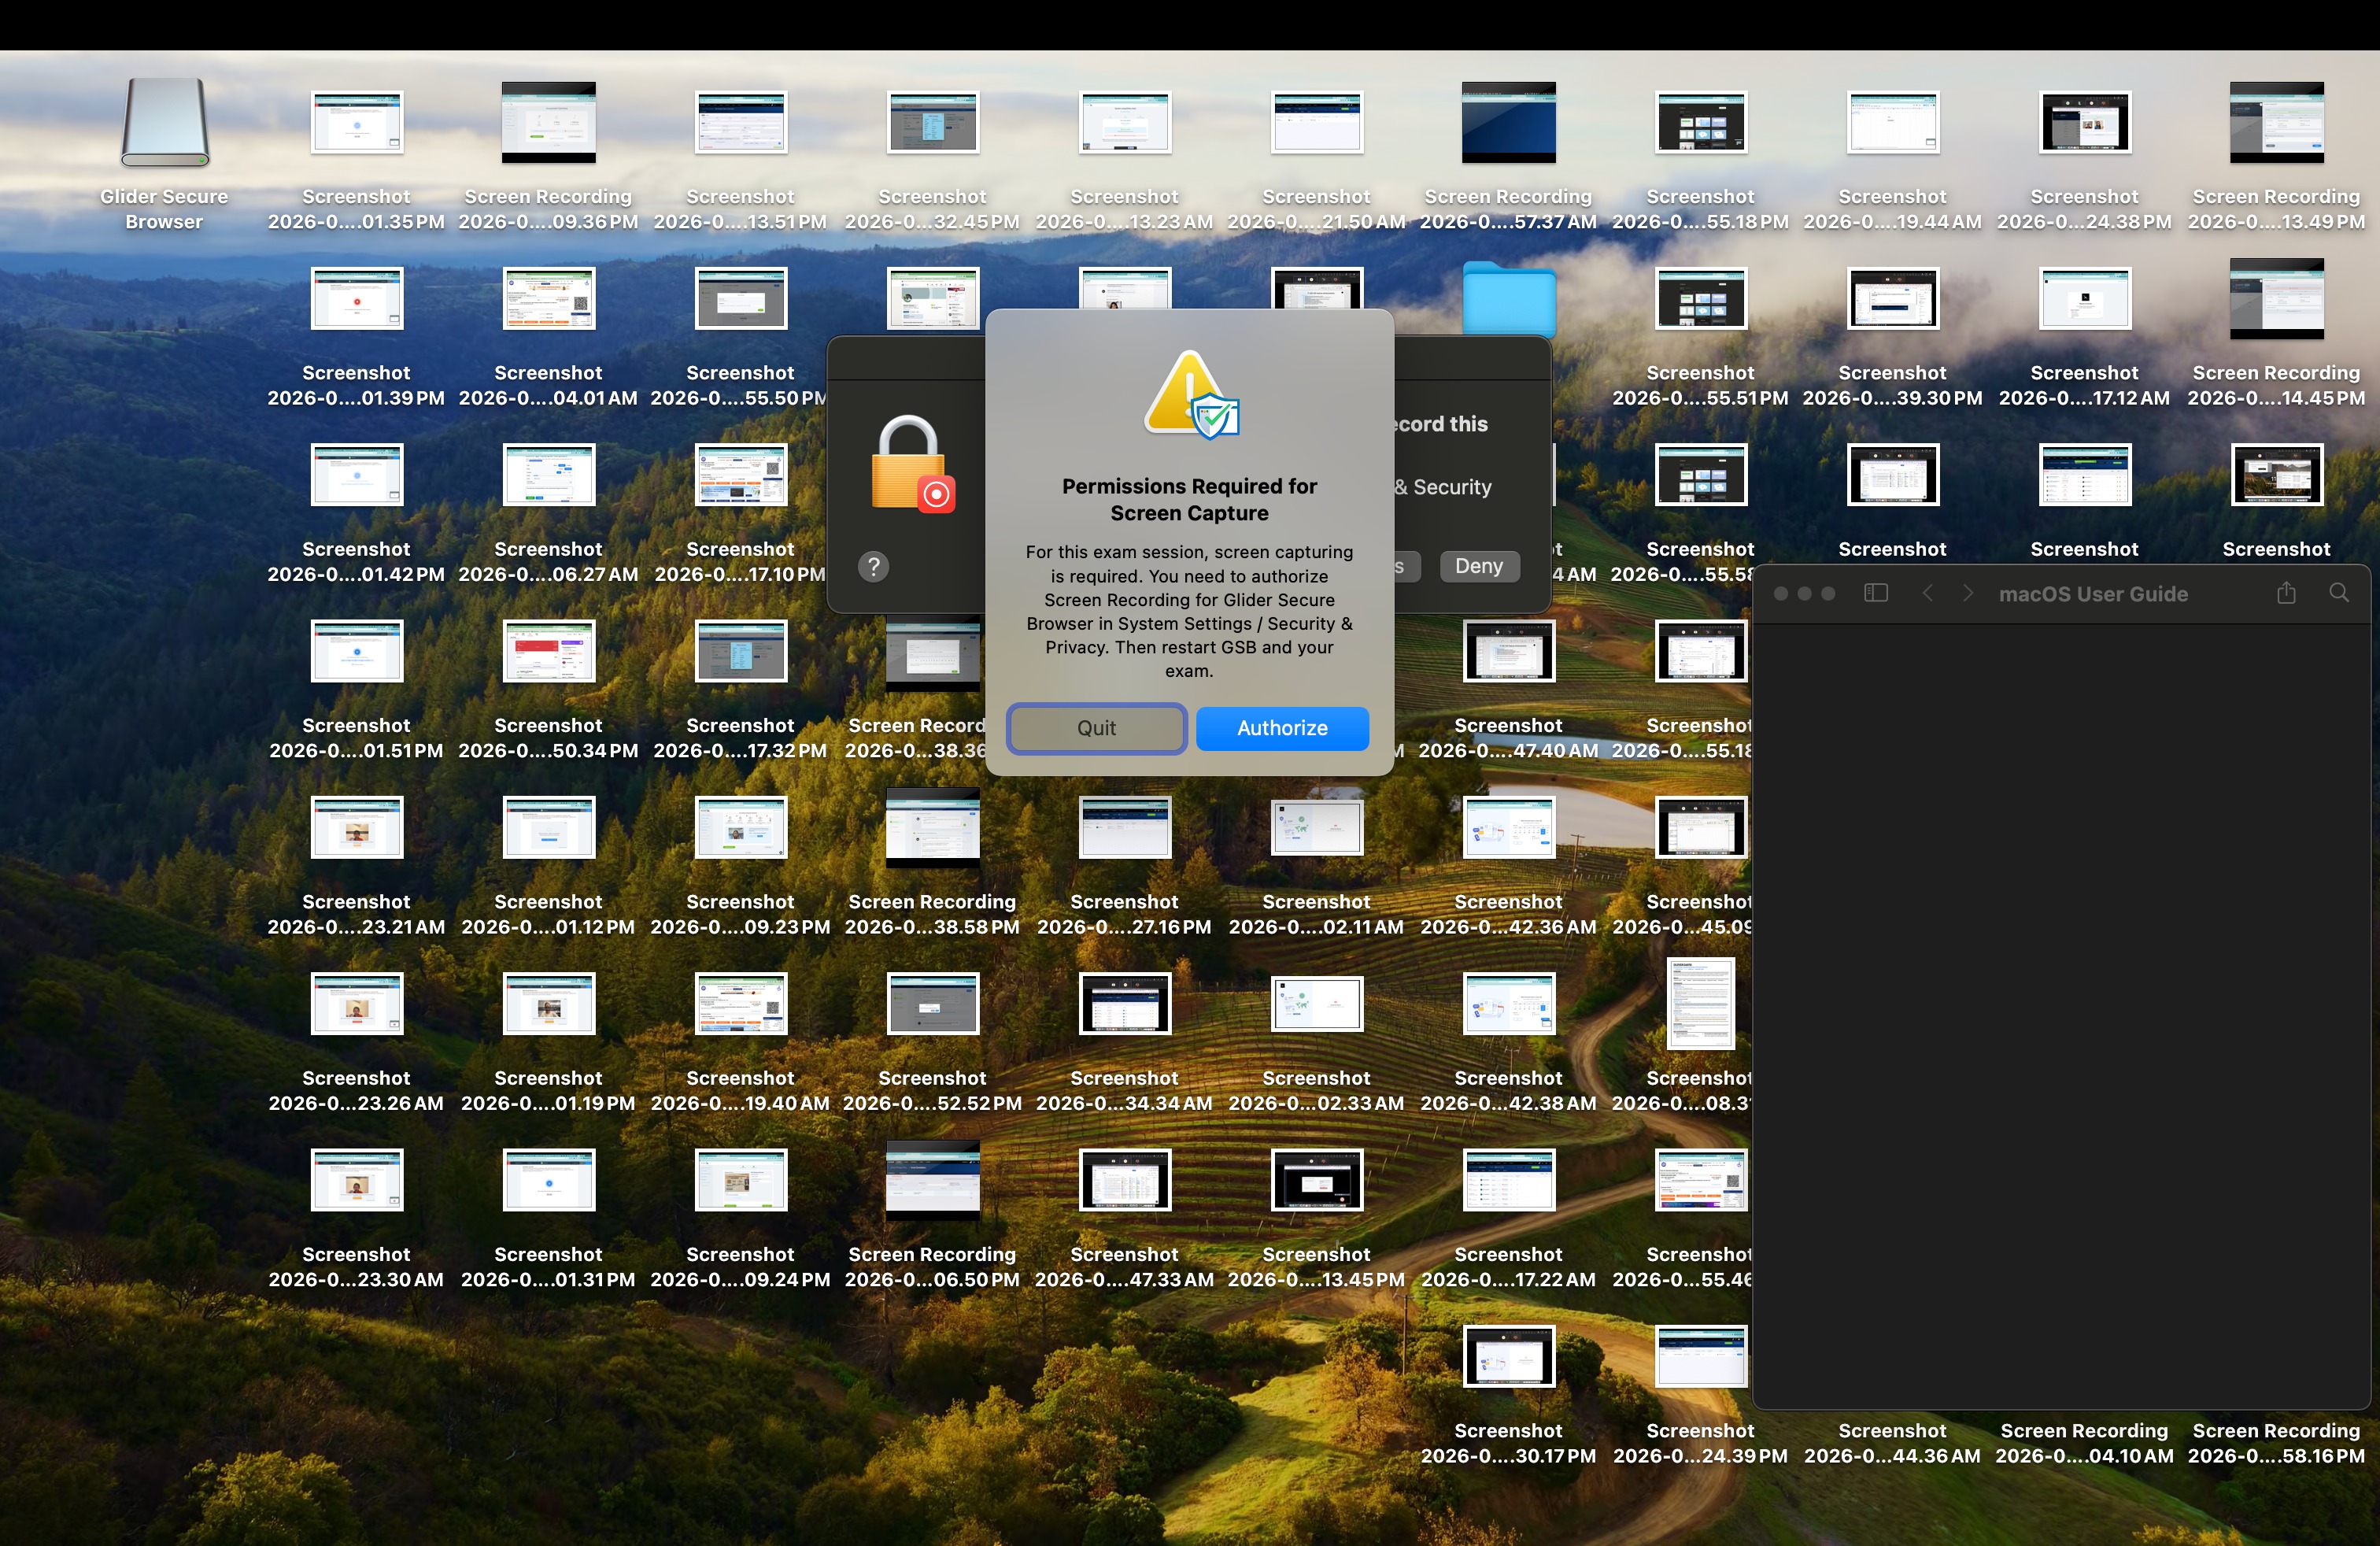Select Screenshot file ending 13.51 PM
Viewport: 2380px width, 1546px height.
(x=741, y=122)
